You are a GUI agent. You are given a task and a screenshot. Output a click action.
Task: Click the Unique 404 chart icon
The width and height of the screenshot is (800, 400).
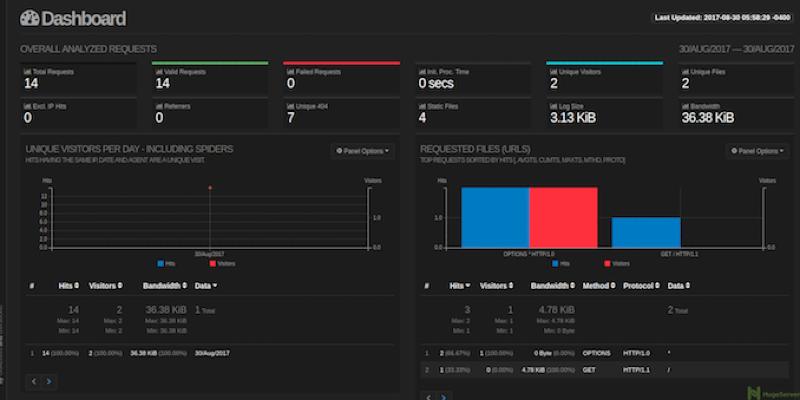(x=290, y=105)
